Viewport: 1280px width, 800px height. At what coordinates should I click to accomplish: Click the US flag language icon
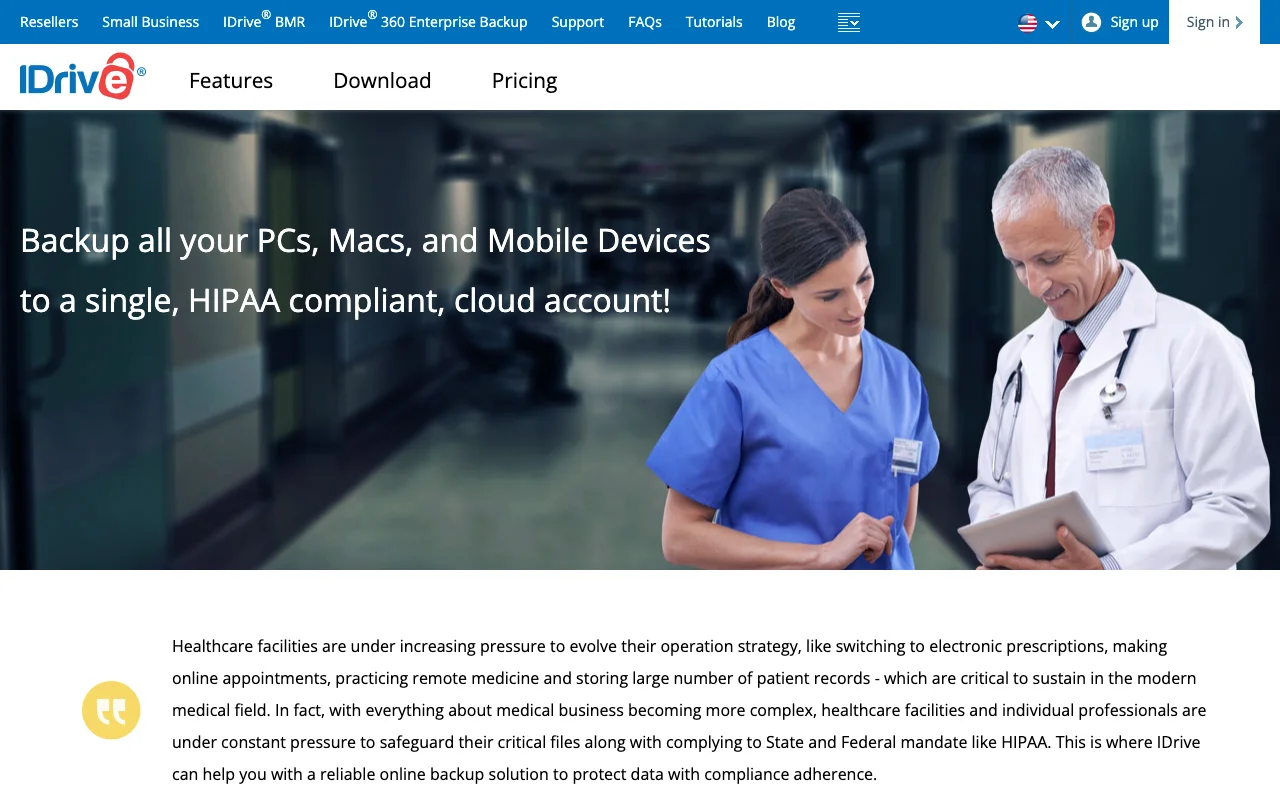click(1027, 23)
